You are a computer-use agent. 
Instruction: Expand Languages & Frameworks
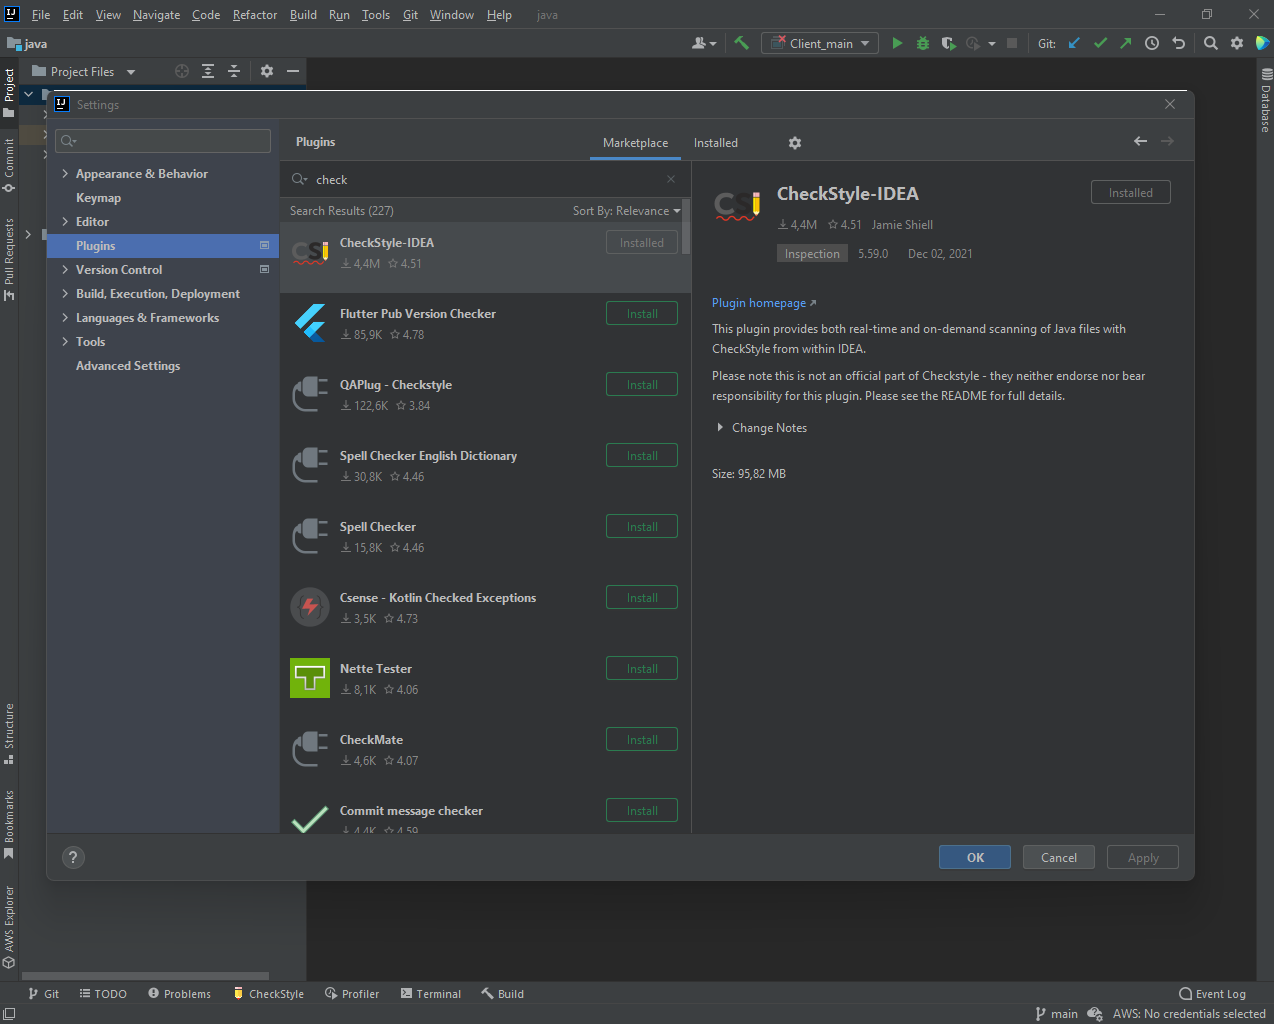click(65, 318)
